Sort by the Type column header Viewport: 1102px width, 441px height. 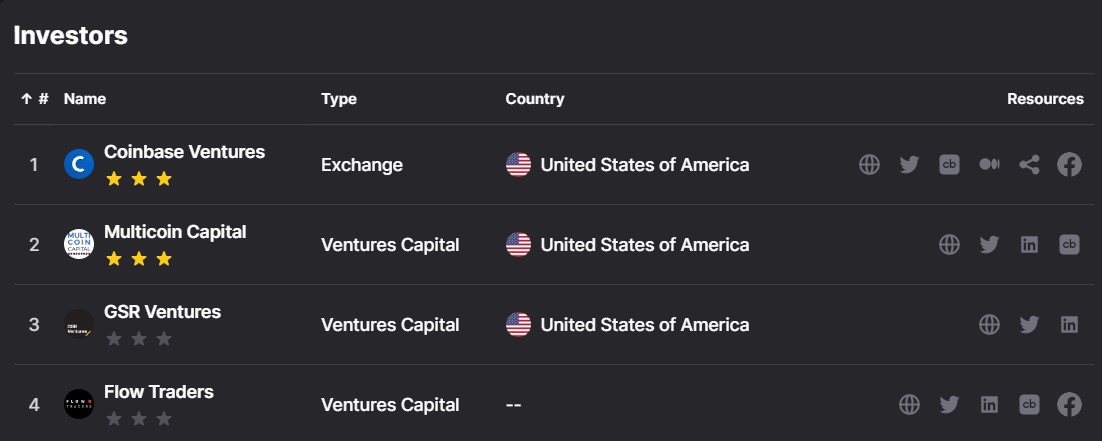339,99
